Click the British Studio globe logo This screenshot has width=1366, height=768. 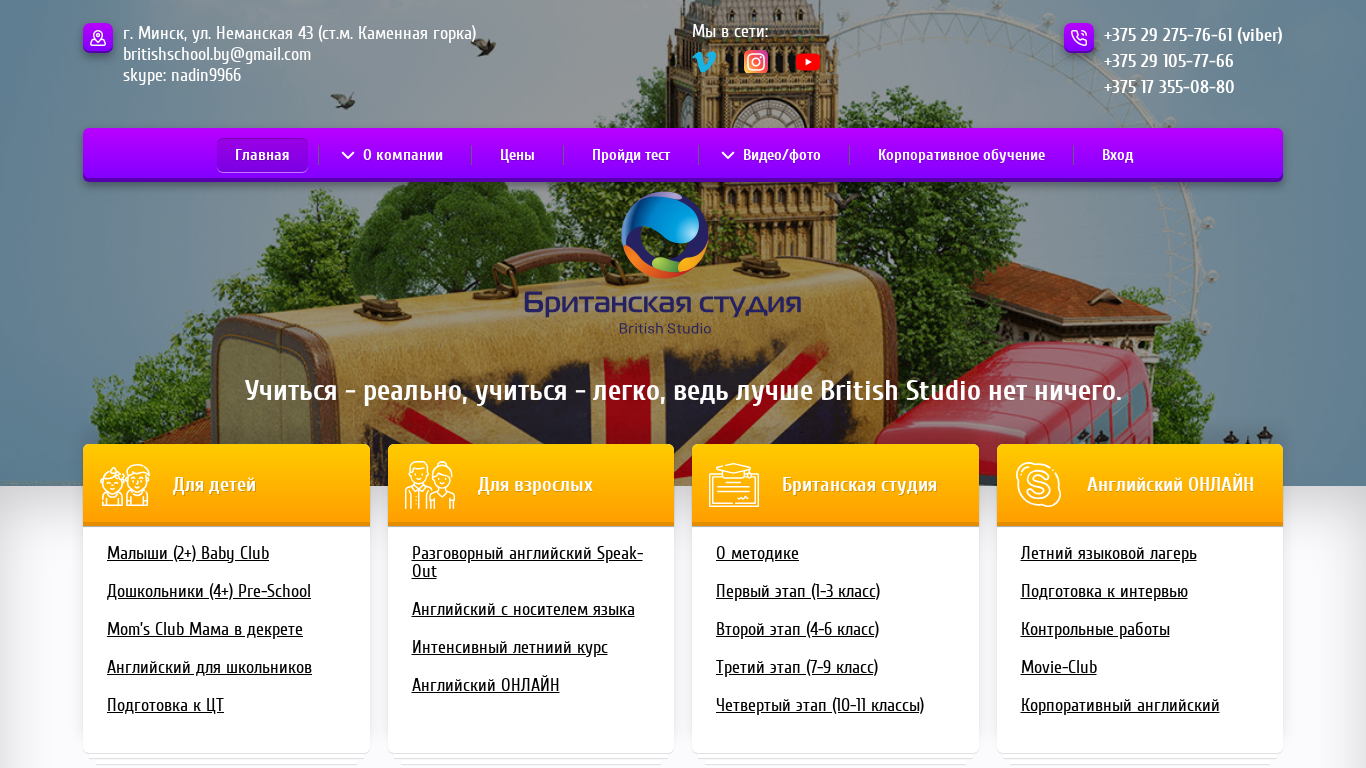664,235
